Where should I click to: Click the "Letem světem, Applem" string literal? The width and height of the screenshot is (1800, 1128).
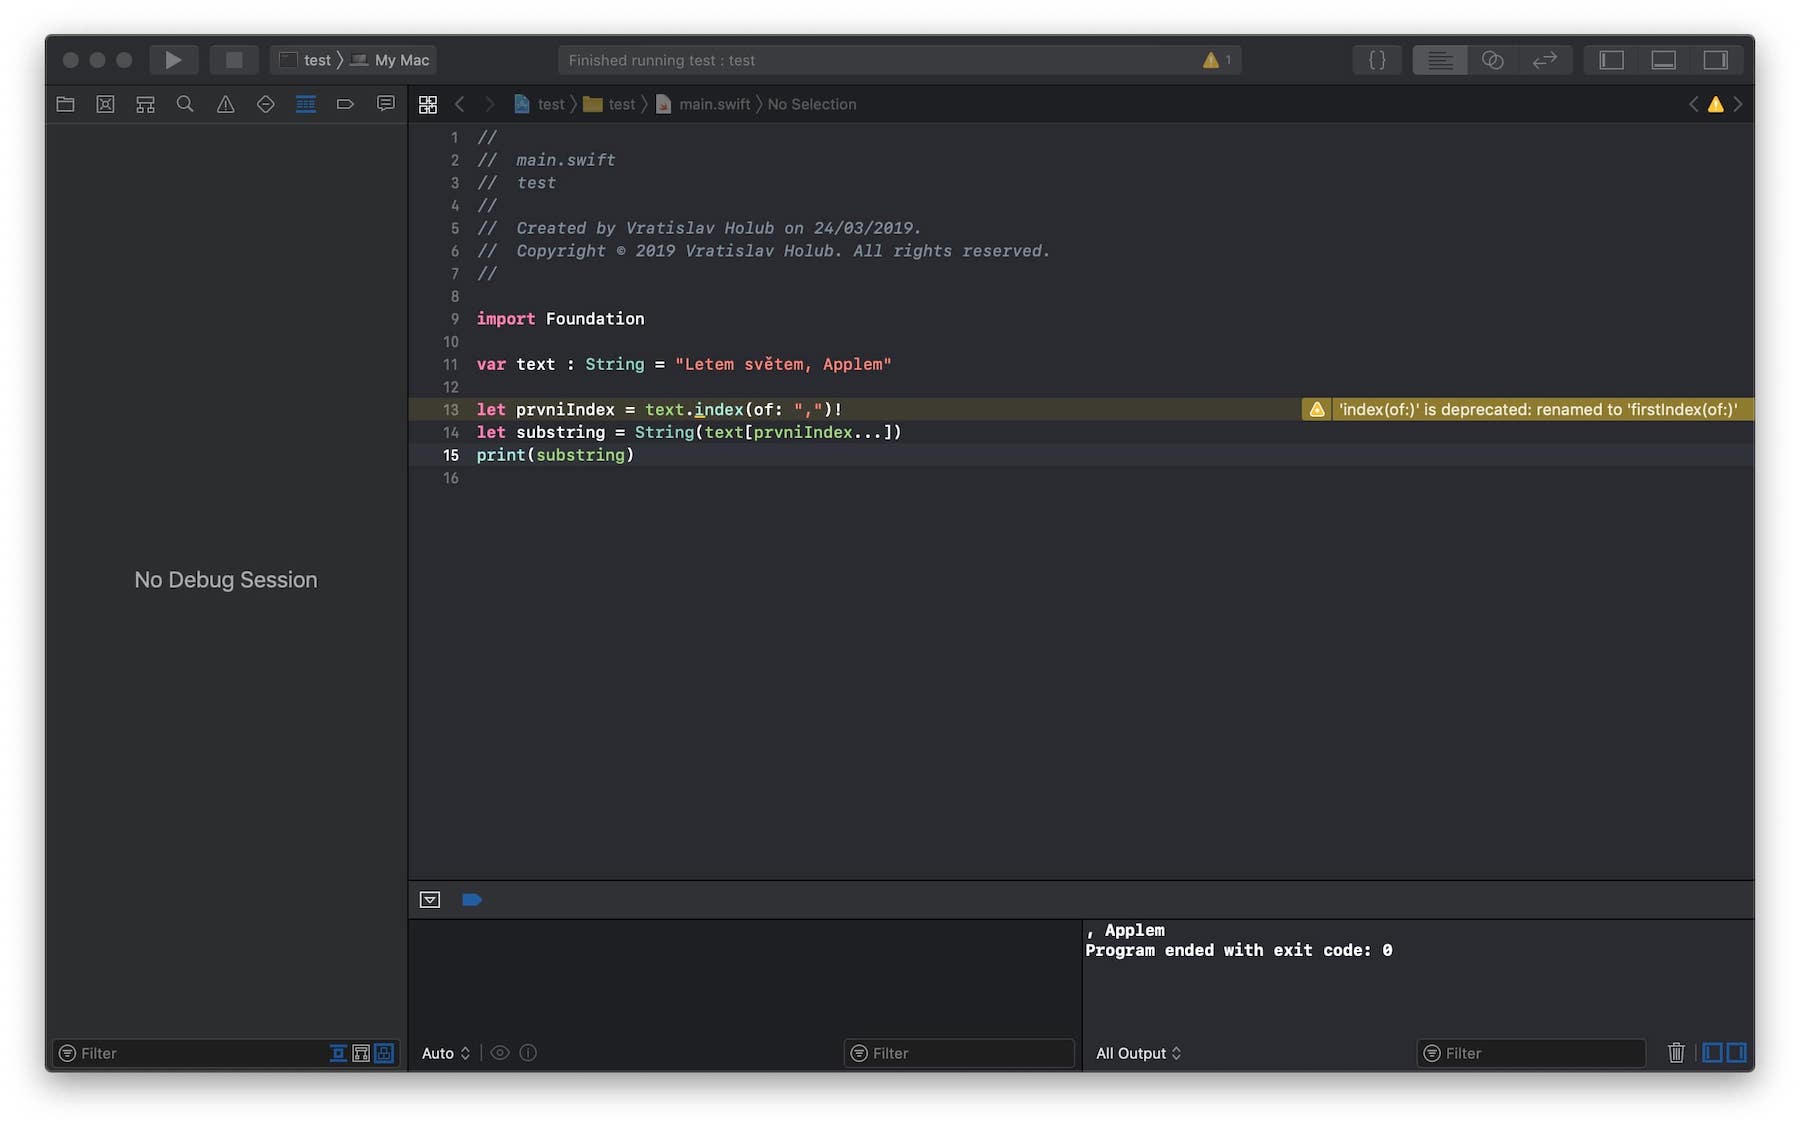click(x=783, y=364)
